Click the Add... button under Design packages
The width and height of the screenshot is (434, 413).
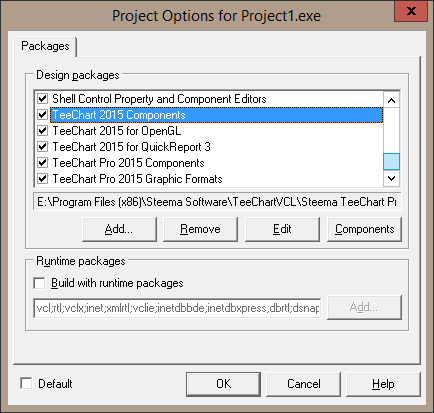coord(119,229)
